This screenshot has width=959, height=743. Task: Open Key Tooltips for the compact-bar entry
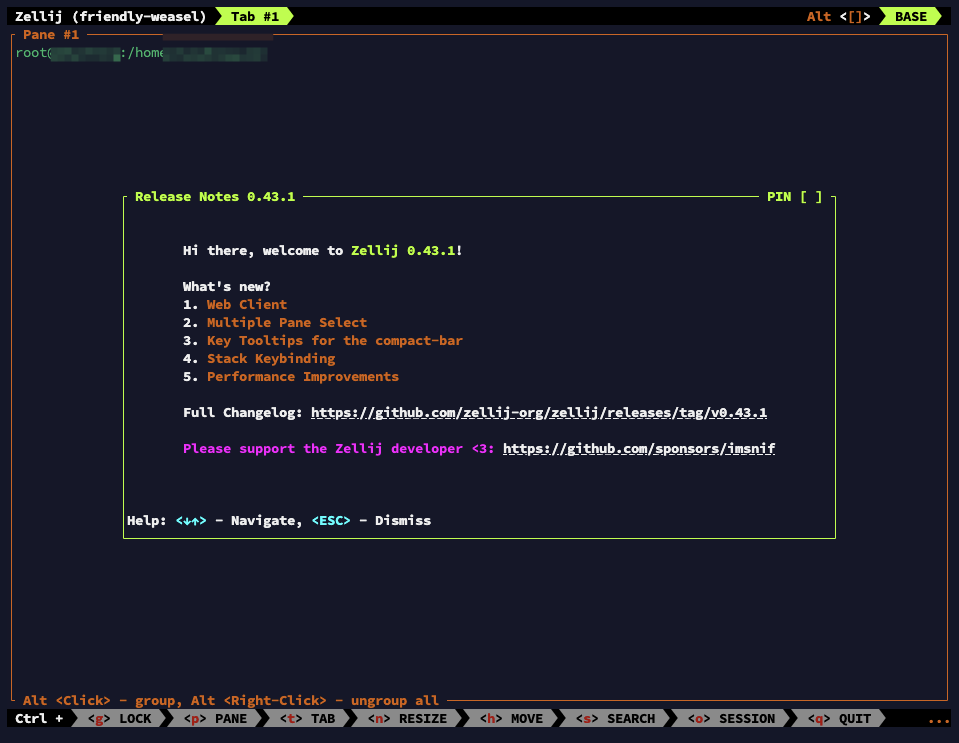pyautogui.click(x=334, y=341)
